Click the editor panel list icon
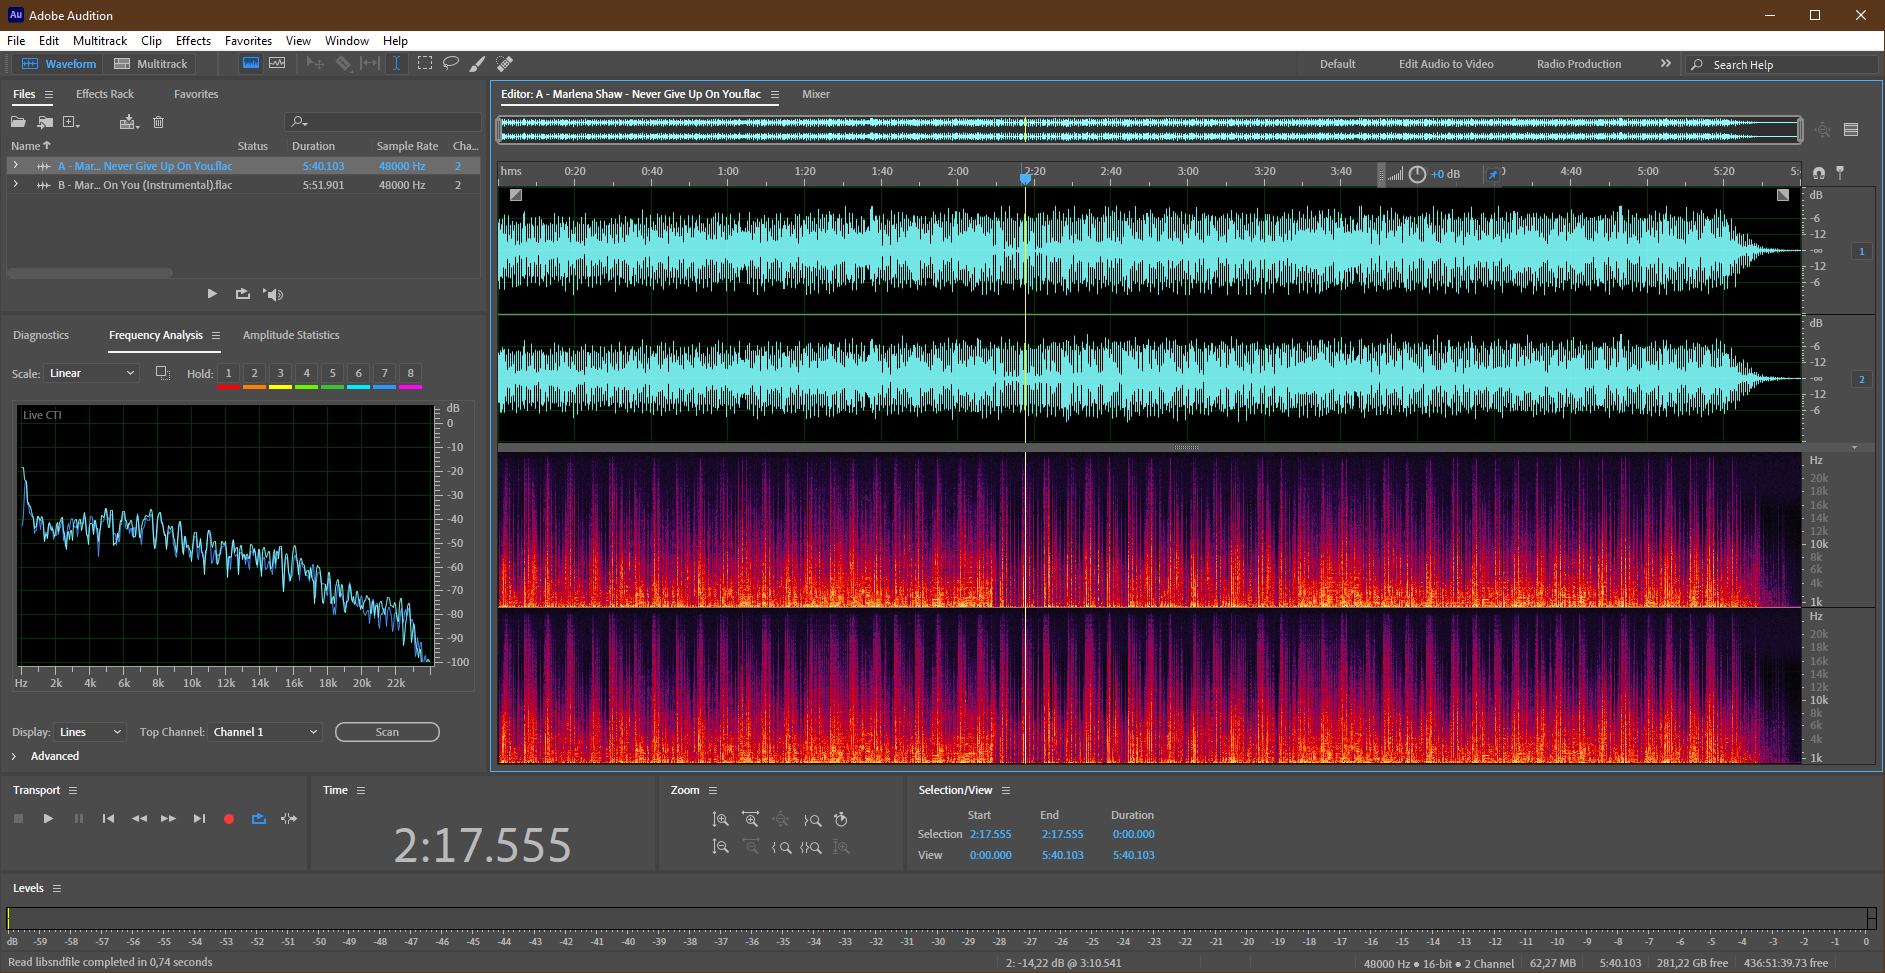This screenshot has height=973, width=1885. (x=1851, y=129)
